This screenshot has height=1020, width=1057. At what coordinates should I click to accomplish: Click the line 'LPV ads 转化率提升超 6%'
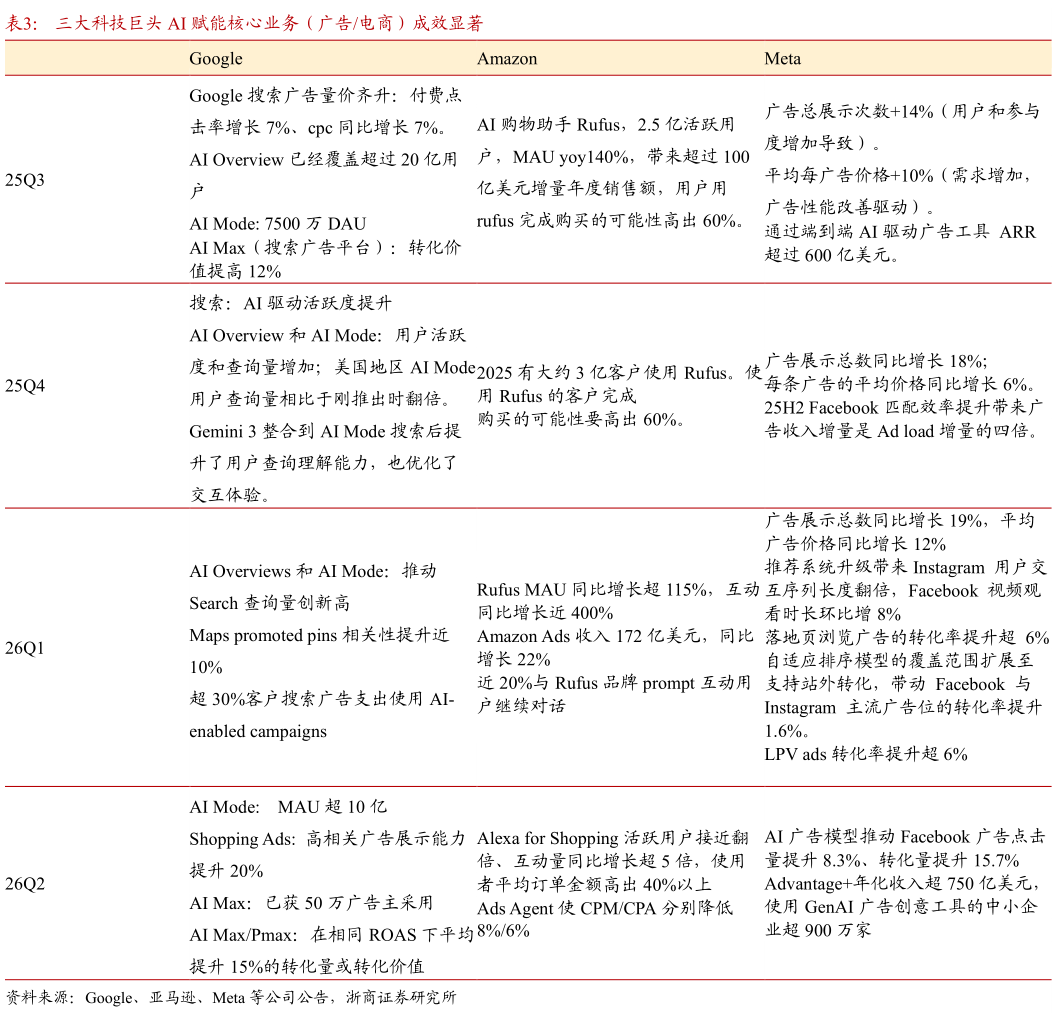[x=866, y=754]
